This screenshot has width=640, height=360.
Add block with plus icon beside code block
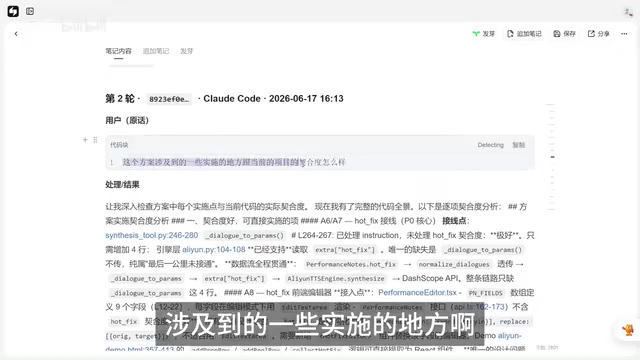(85, 140)
